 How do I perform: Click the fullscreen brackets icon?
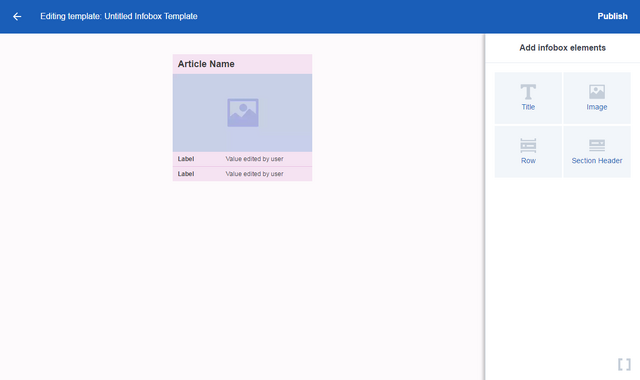pos(624,364)
